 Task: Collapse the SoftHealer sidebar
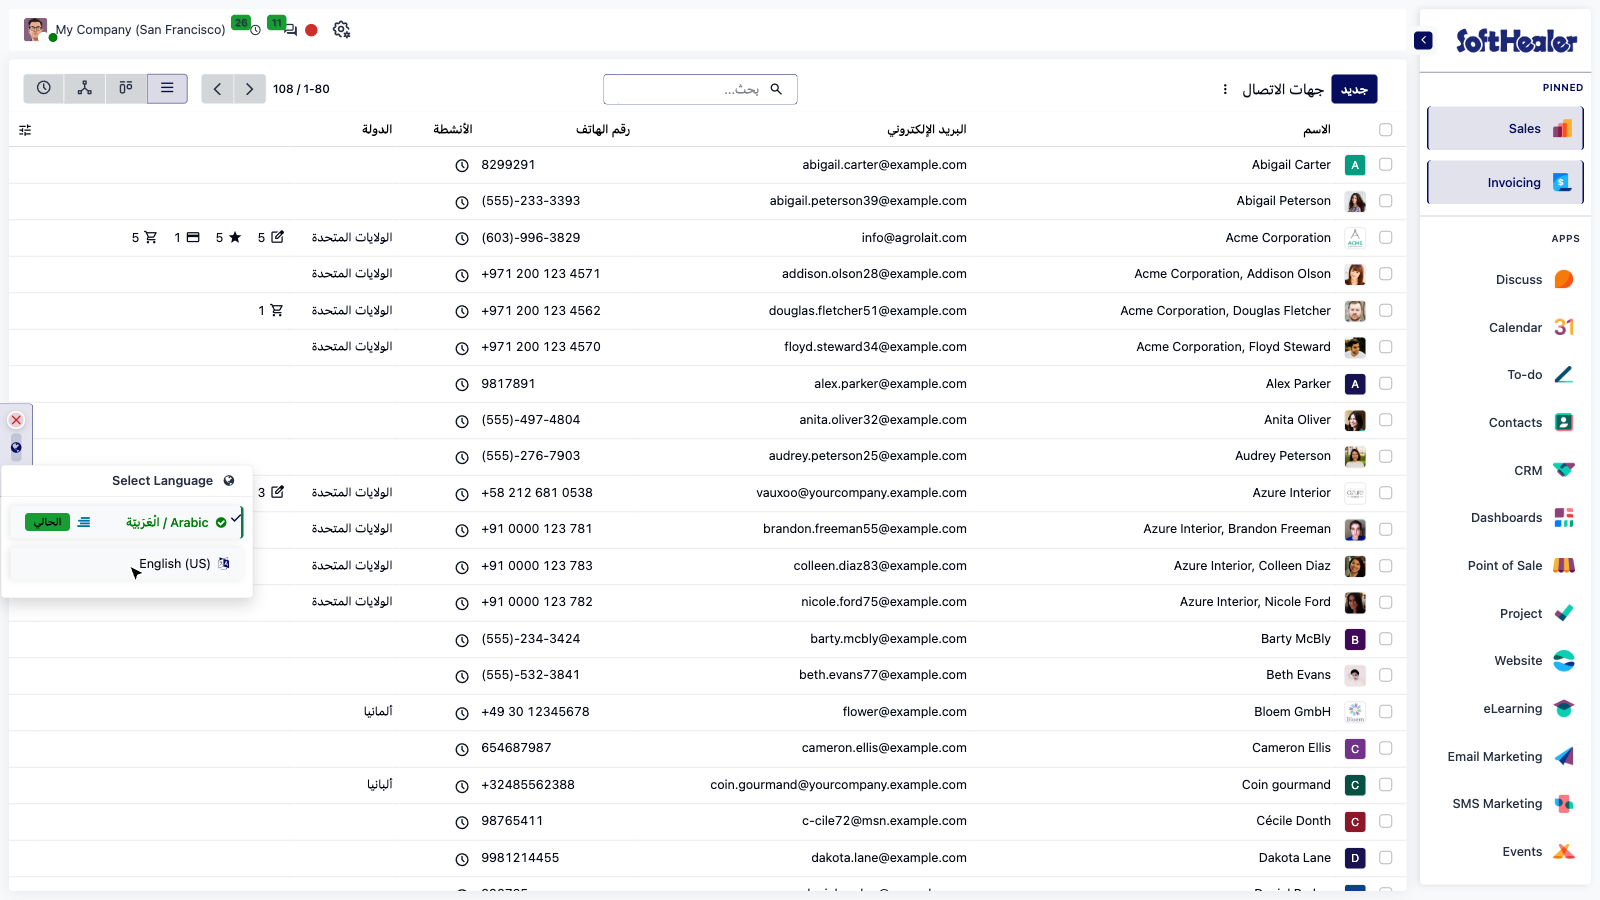1423,40
